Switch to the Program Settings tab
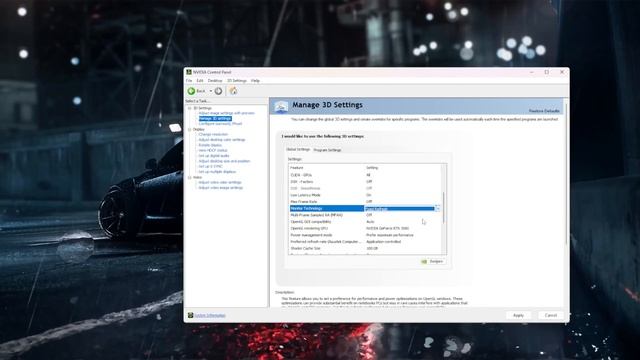This screenshot has width=640, height=360. point(327,150)
